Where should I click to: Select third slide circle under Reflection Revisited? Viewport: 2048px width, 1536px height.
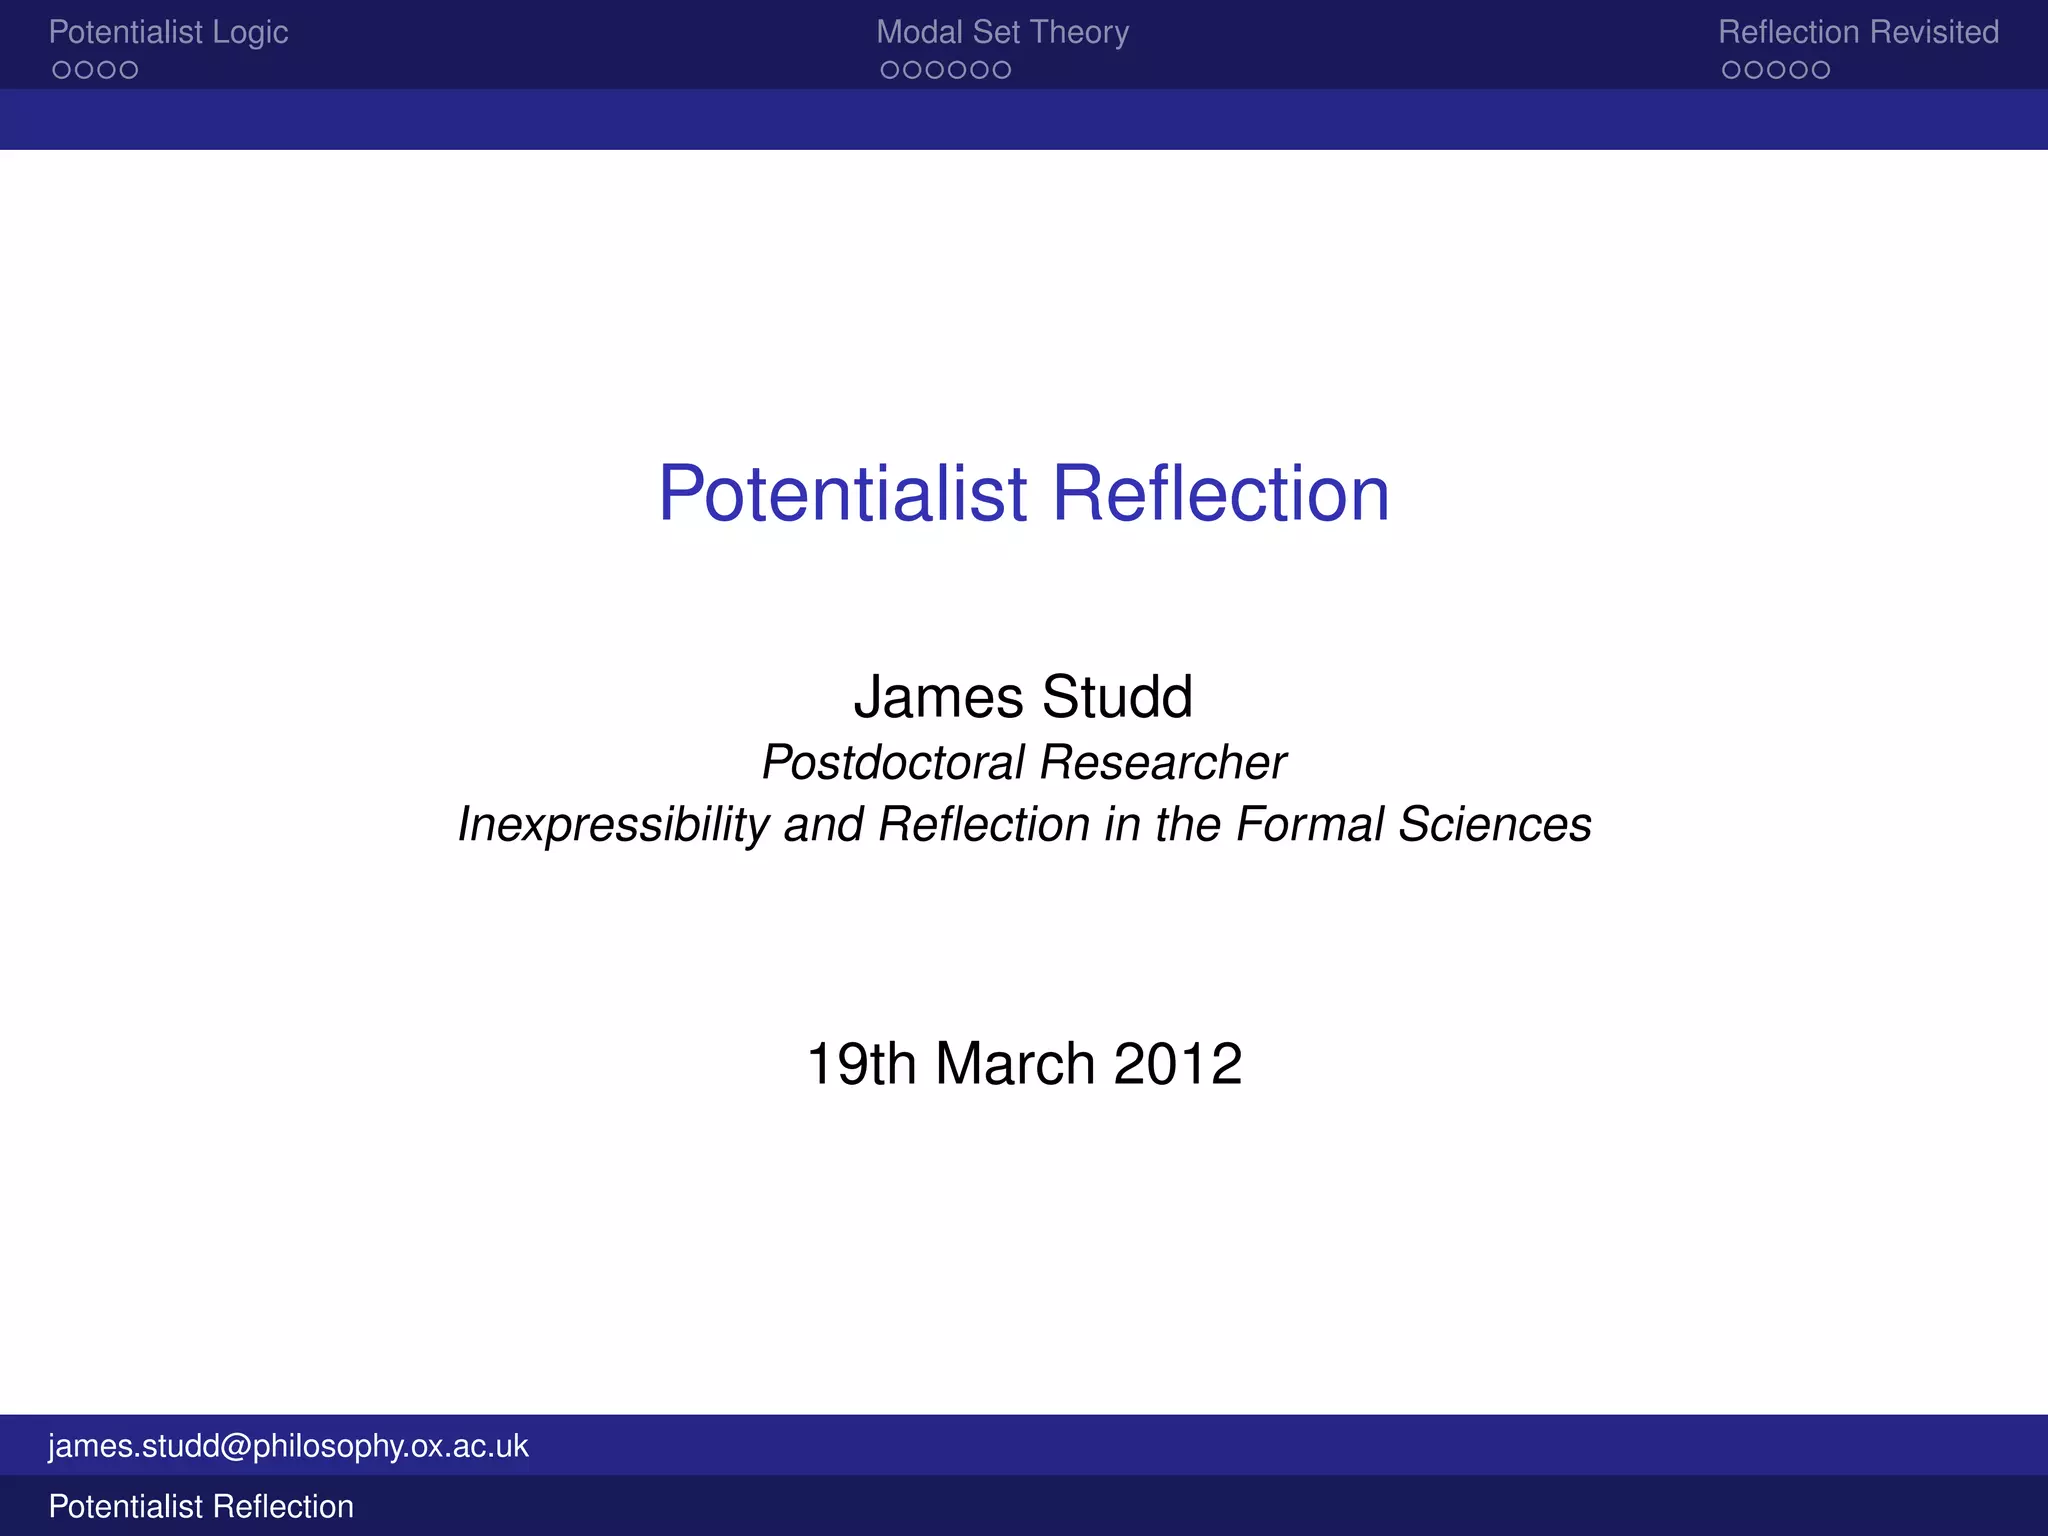pos(1776,70)
